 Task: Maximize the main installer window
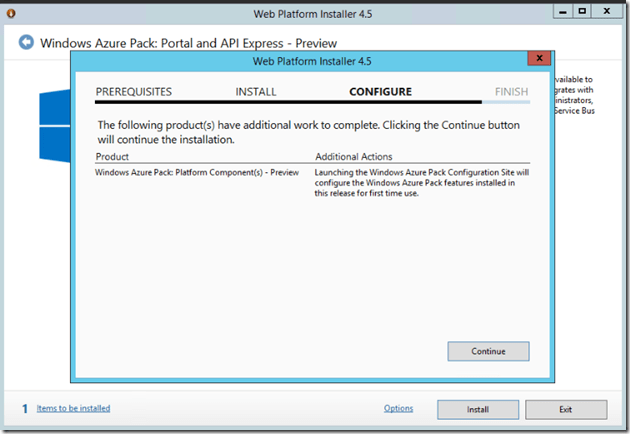coord(582,11)
